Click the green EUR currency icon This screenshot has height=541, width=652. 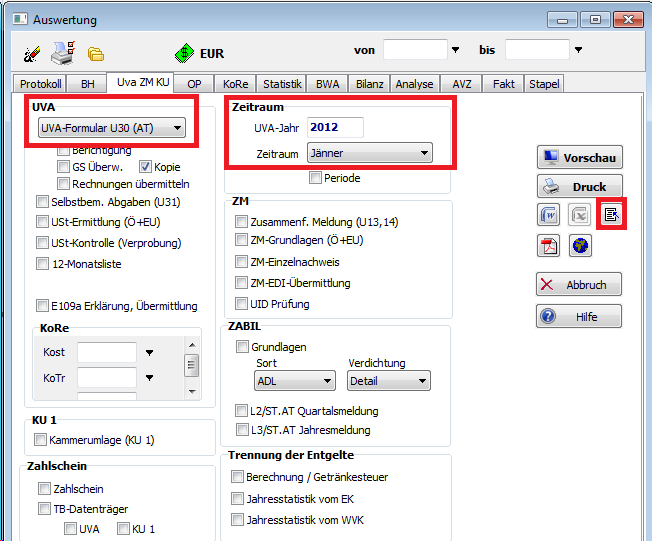click(x=184, y=53)
